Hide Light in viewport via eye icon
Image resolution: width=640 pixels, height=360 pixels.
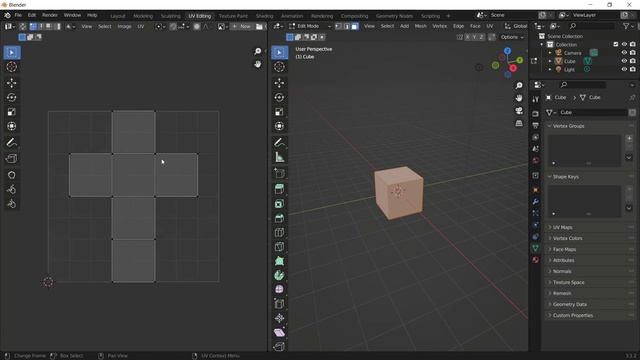(624, 69)
